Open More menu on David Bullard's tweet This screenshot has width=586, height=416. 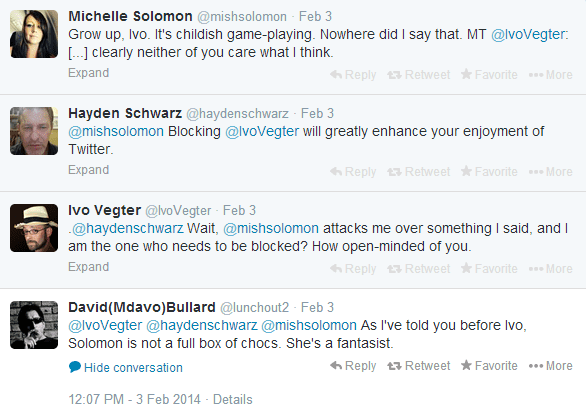[x=550, y=366]
